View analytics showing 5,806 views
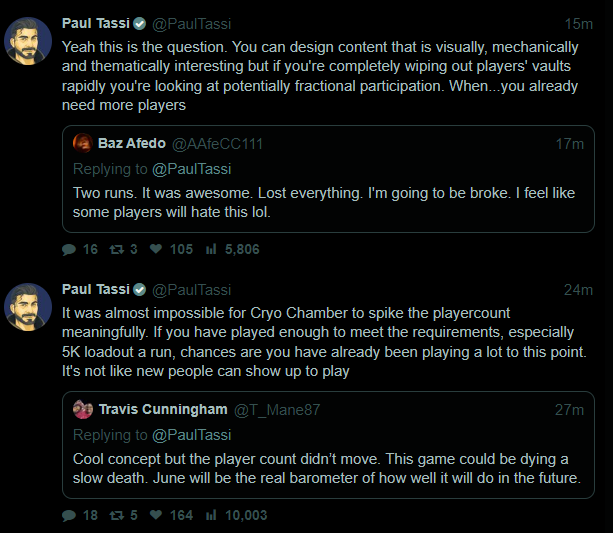Screen dimensions: 613x533 point(211,249)
